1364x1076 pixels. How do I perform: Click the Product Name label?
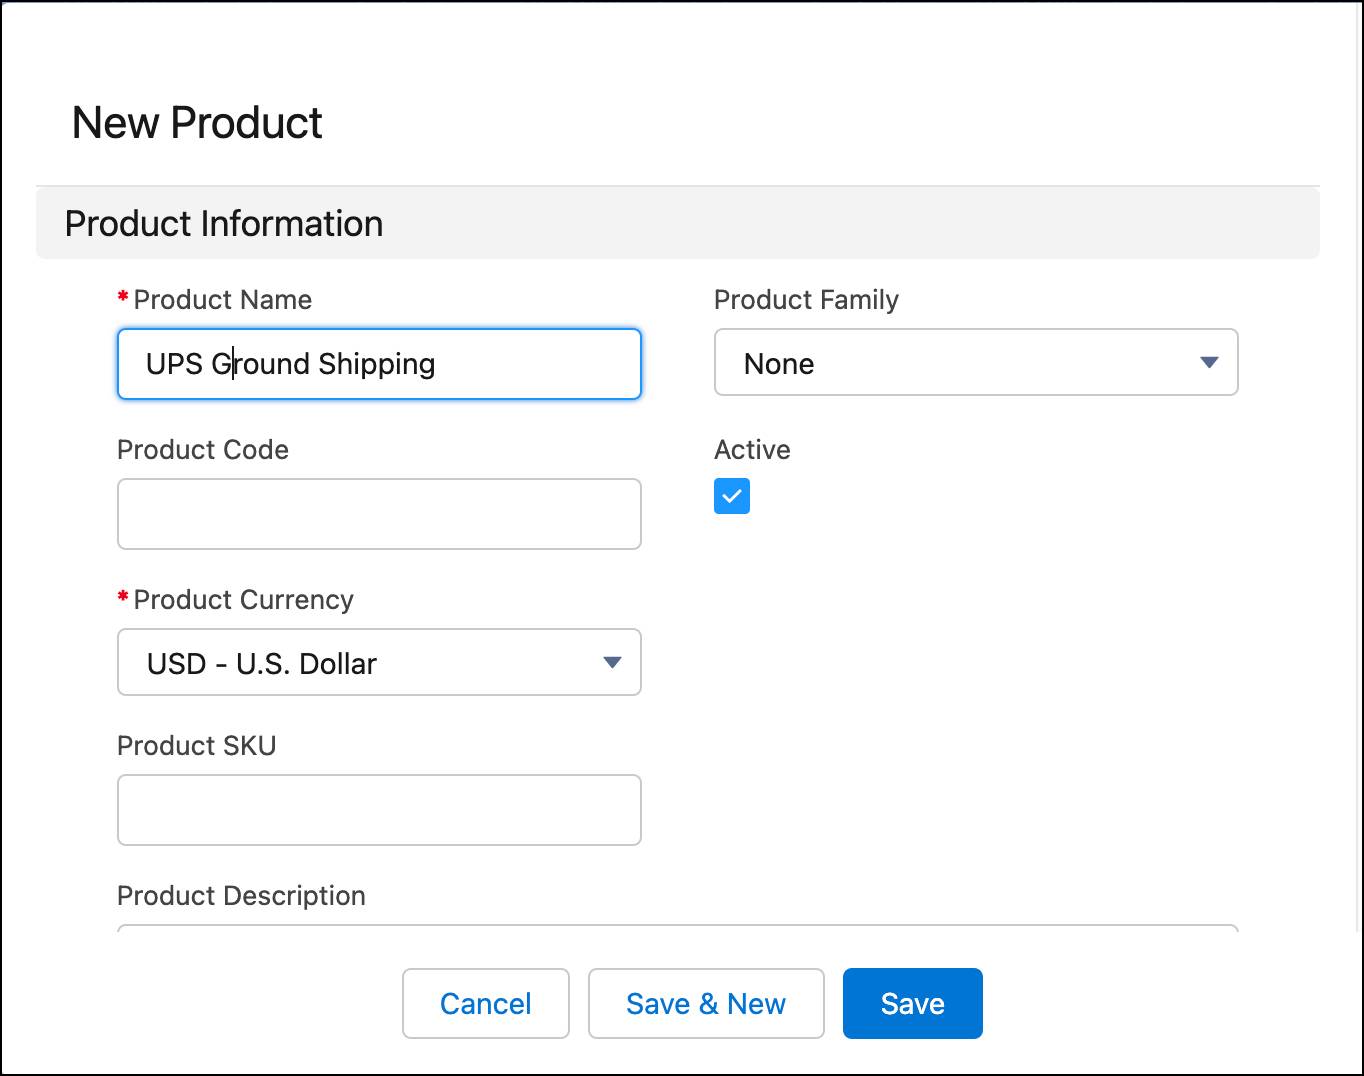tap(223, 300)
